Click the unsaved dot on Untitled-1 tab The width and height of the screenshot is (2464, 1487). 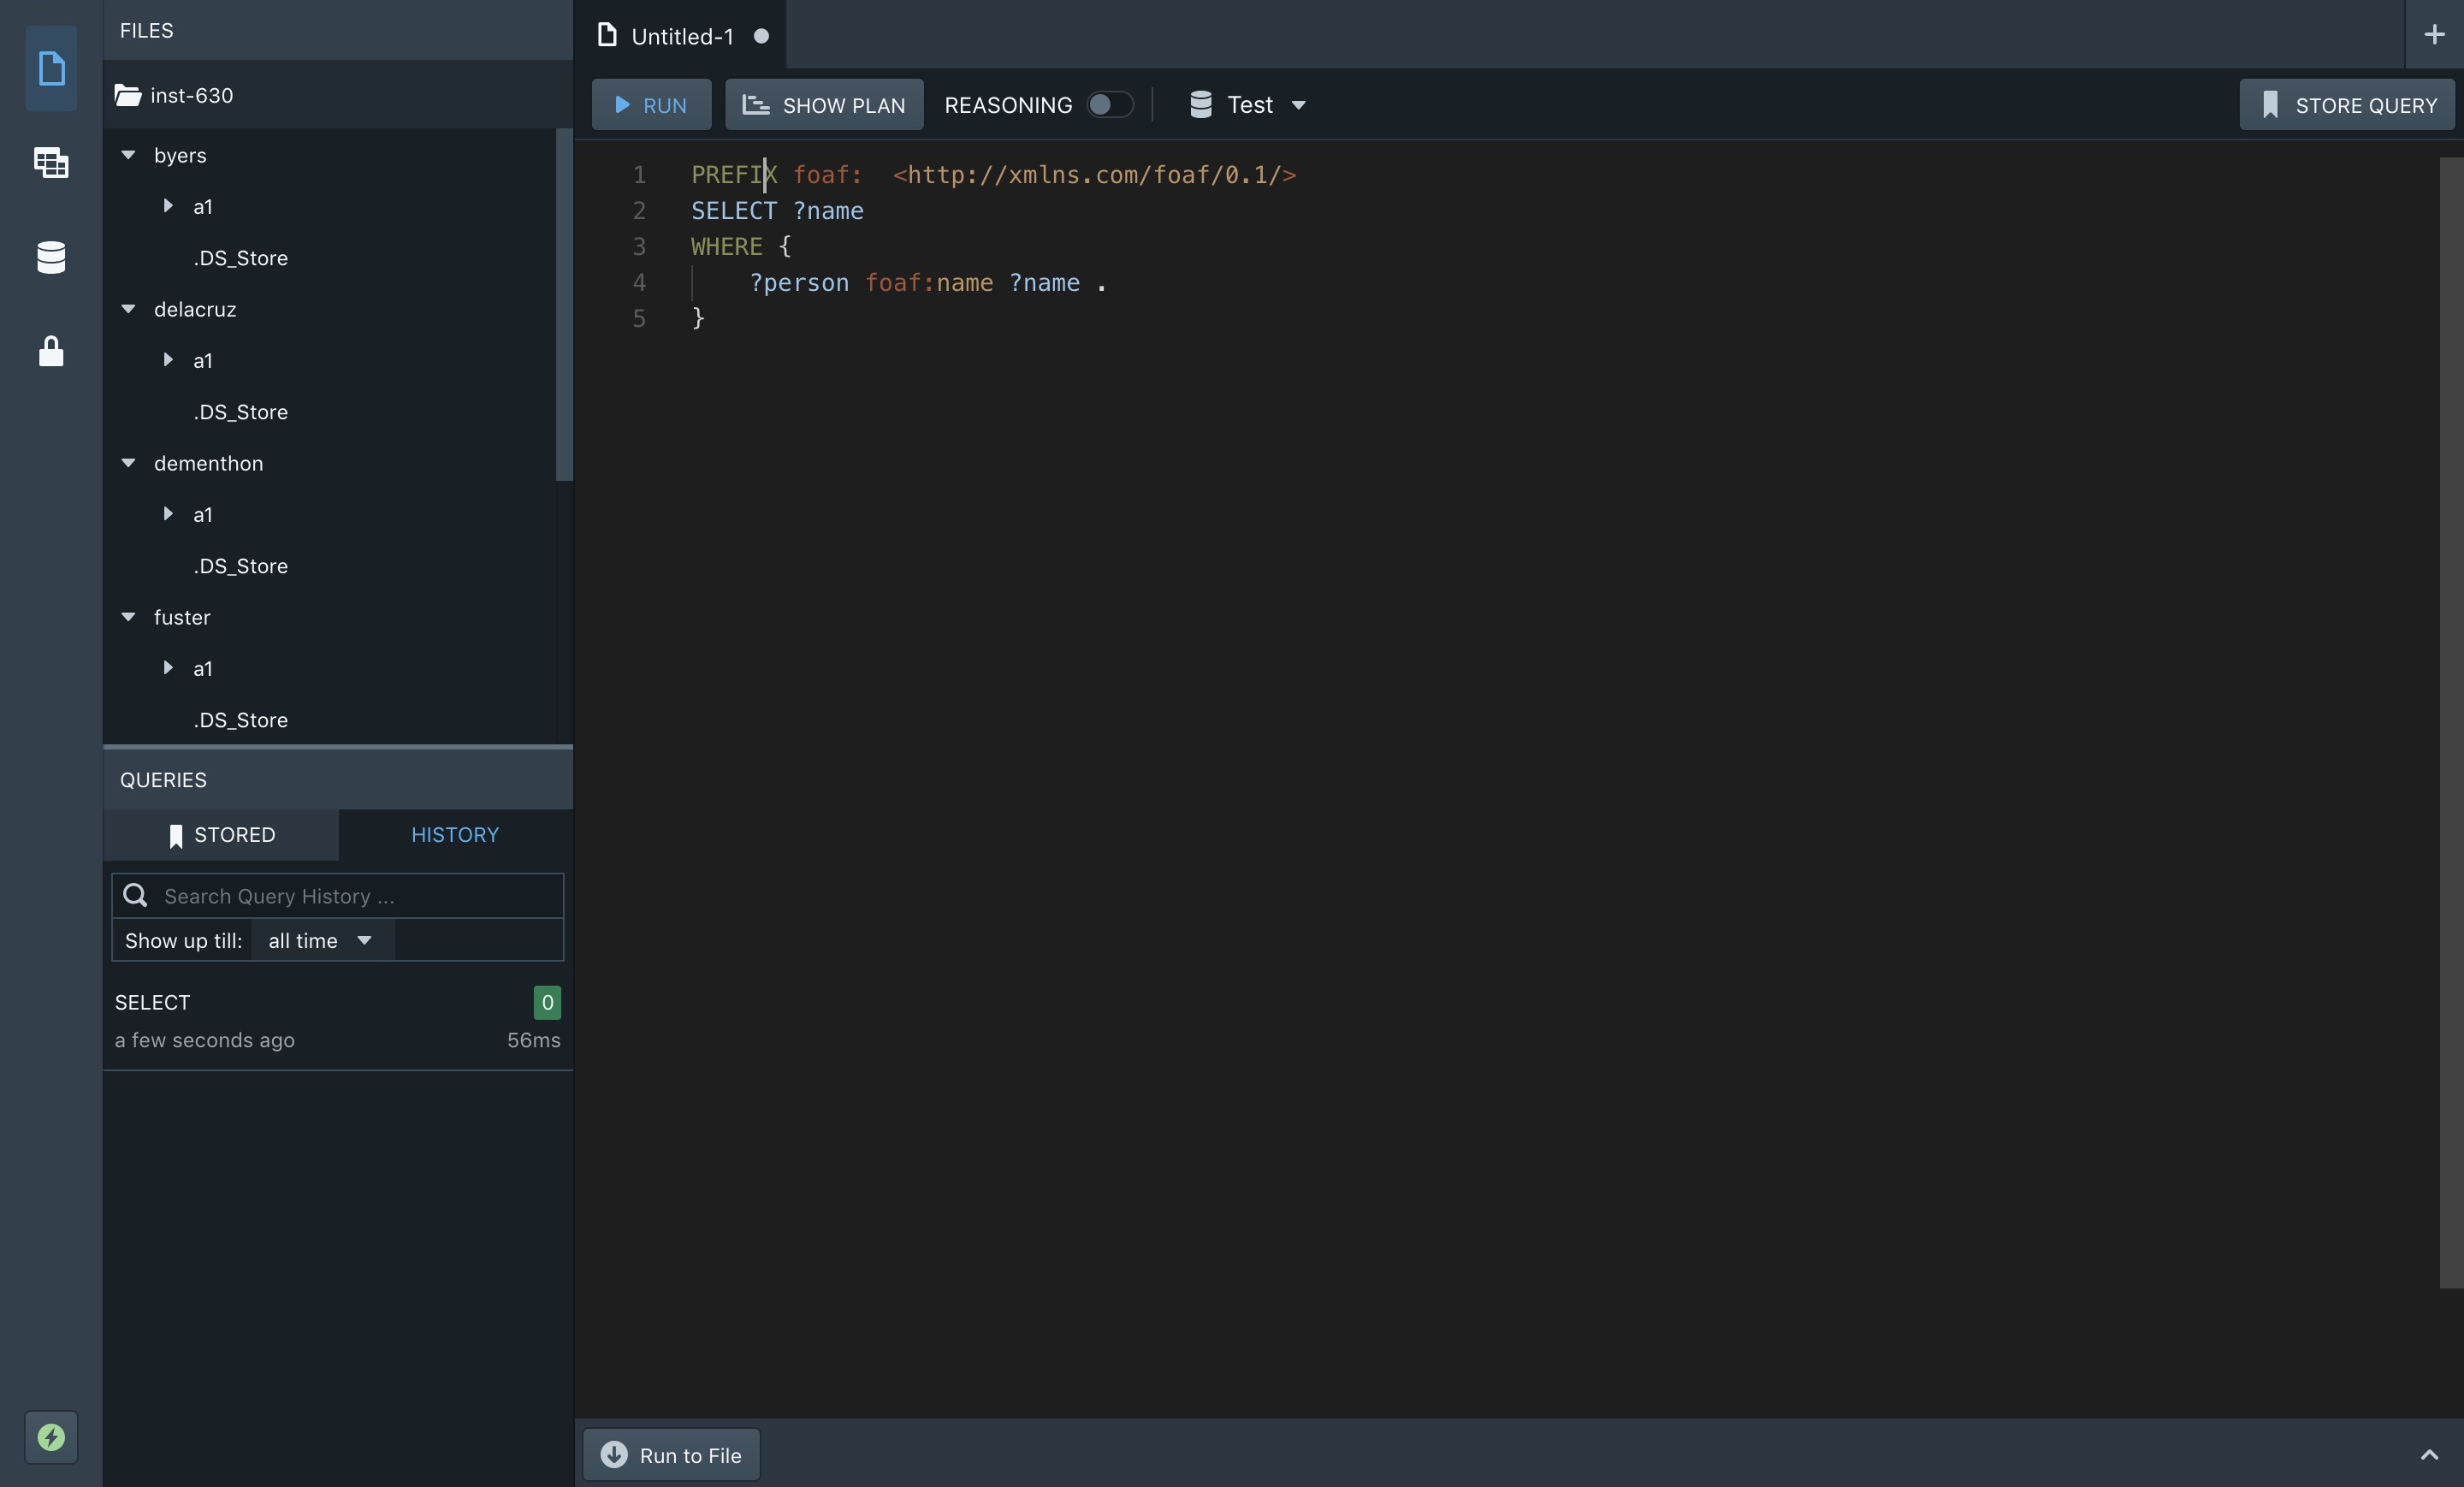(x=761, y=36)
